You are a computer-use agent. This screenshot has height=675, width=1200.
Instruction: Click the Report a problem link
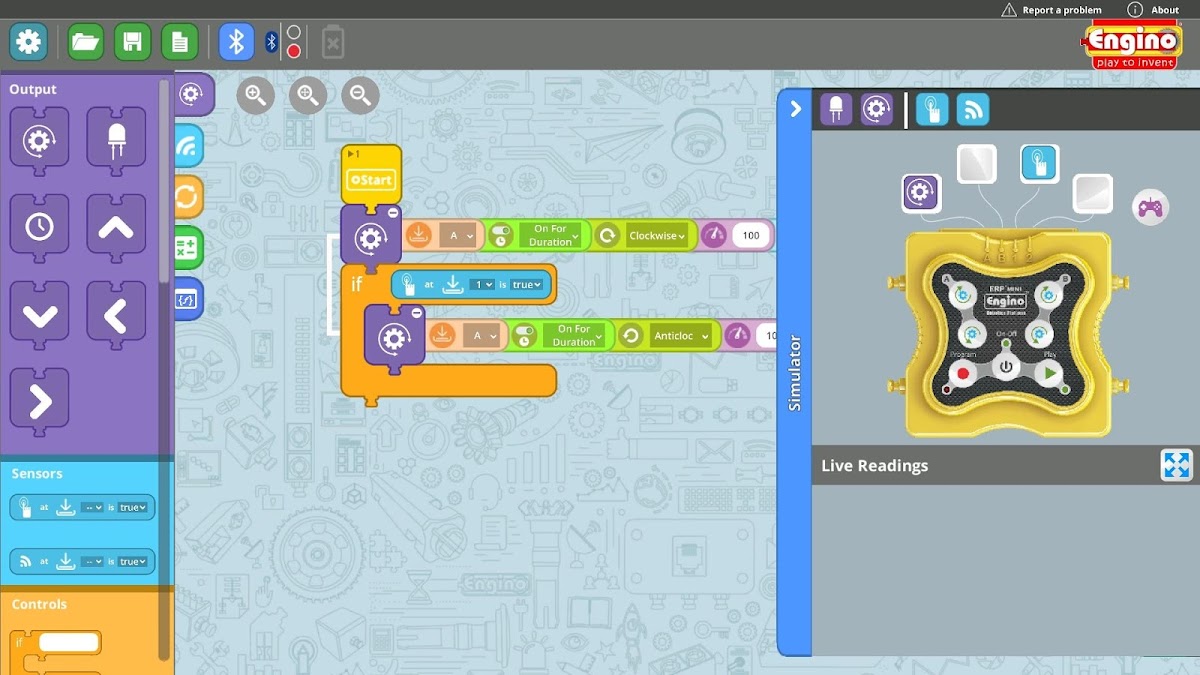pos(1051,10)
